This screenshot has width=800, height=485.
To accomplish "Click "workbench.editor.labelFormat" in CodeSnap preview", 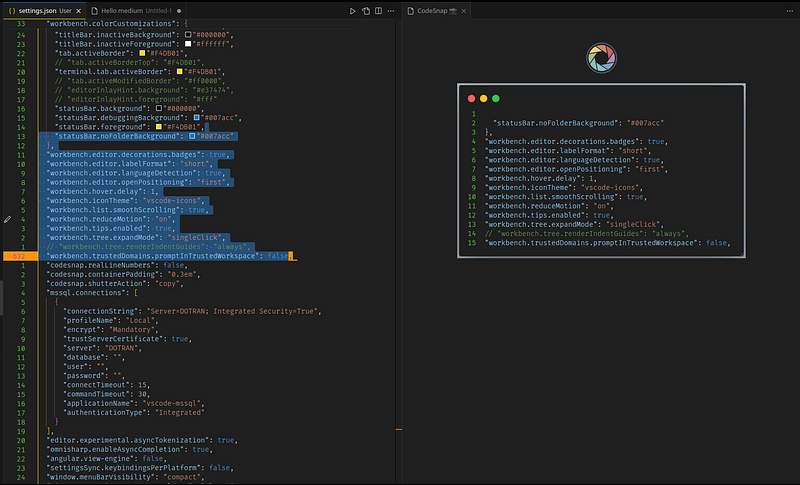I will click(x=547, y=150).
